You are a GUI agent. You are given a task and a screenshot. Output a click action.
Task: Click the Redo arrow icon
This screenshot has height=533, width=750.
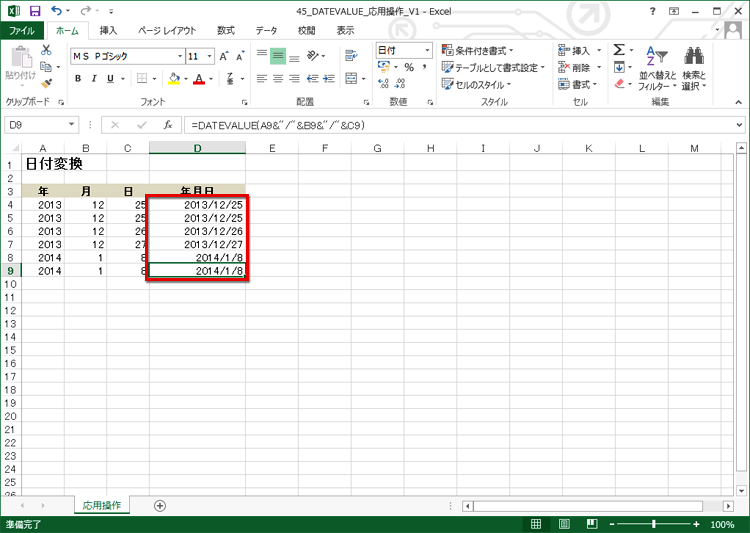pyautogui.click(x=86, y=11)
